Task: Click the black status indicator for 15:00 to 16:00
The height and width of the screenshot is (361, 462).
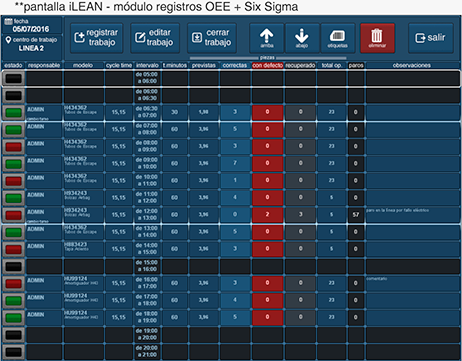Action: 14,266
